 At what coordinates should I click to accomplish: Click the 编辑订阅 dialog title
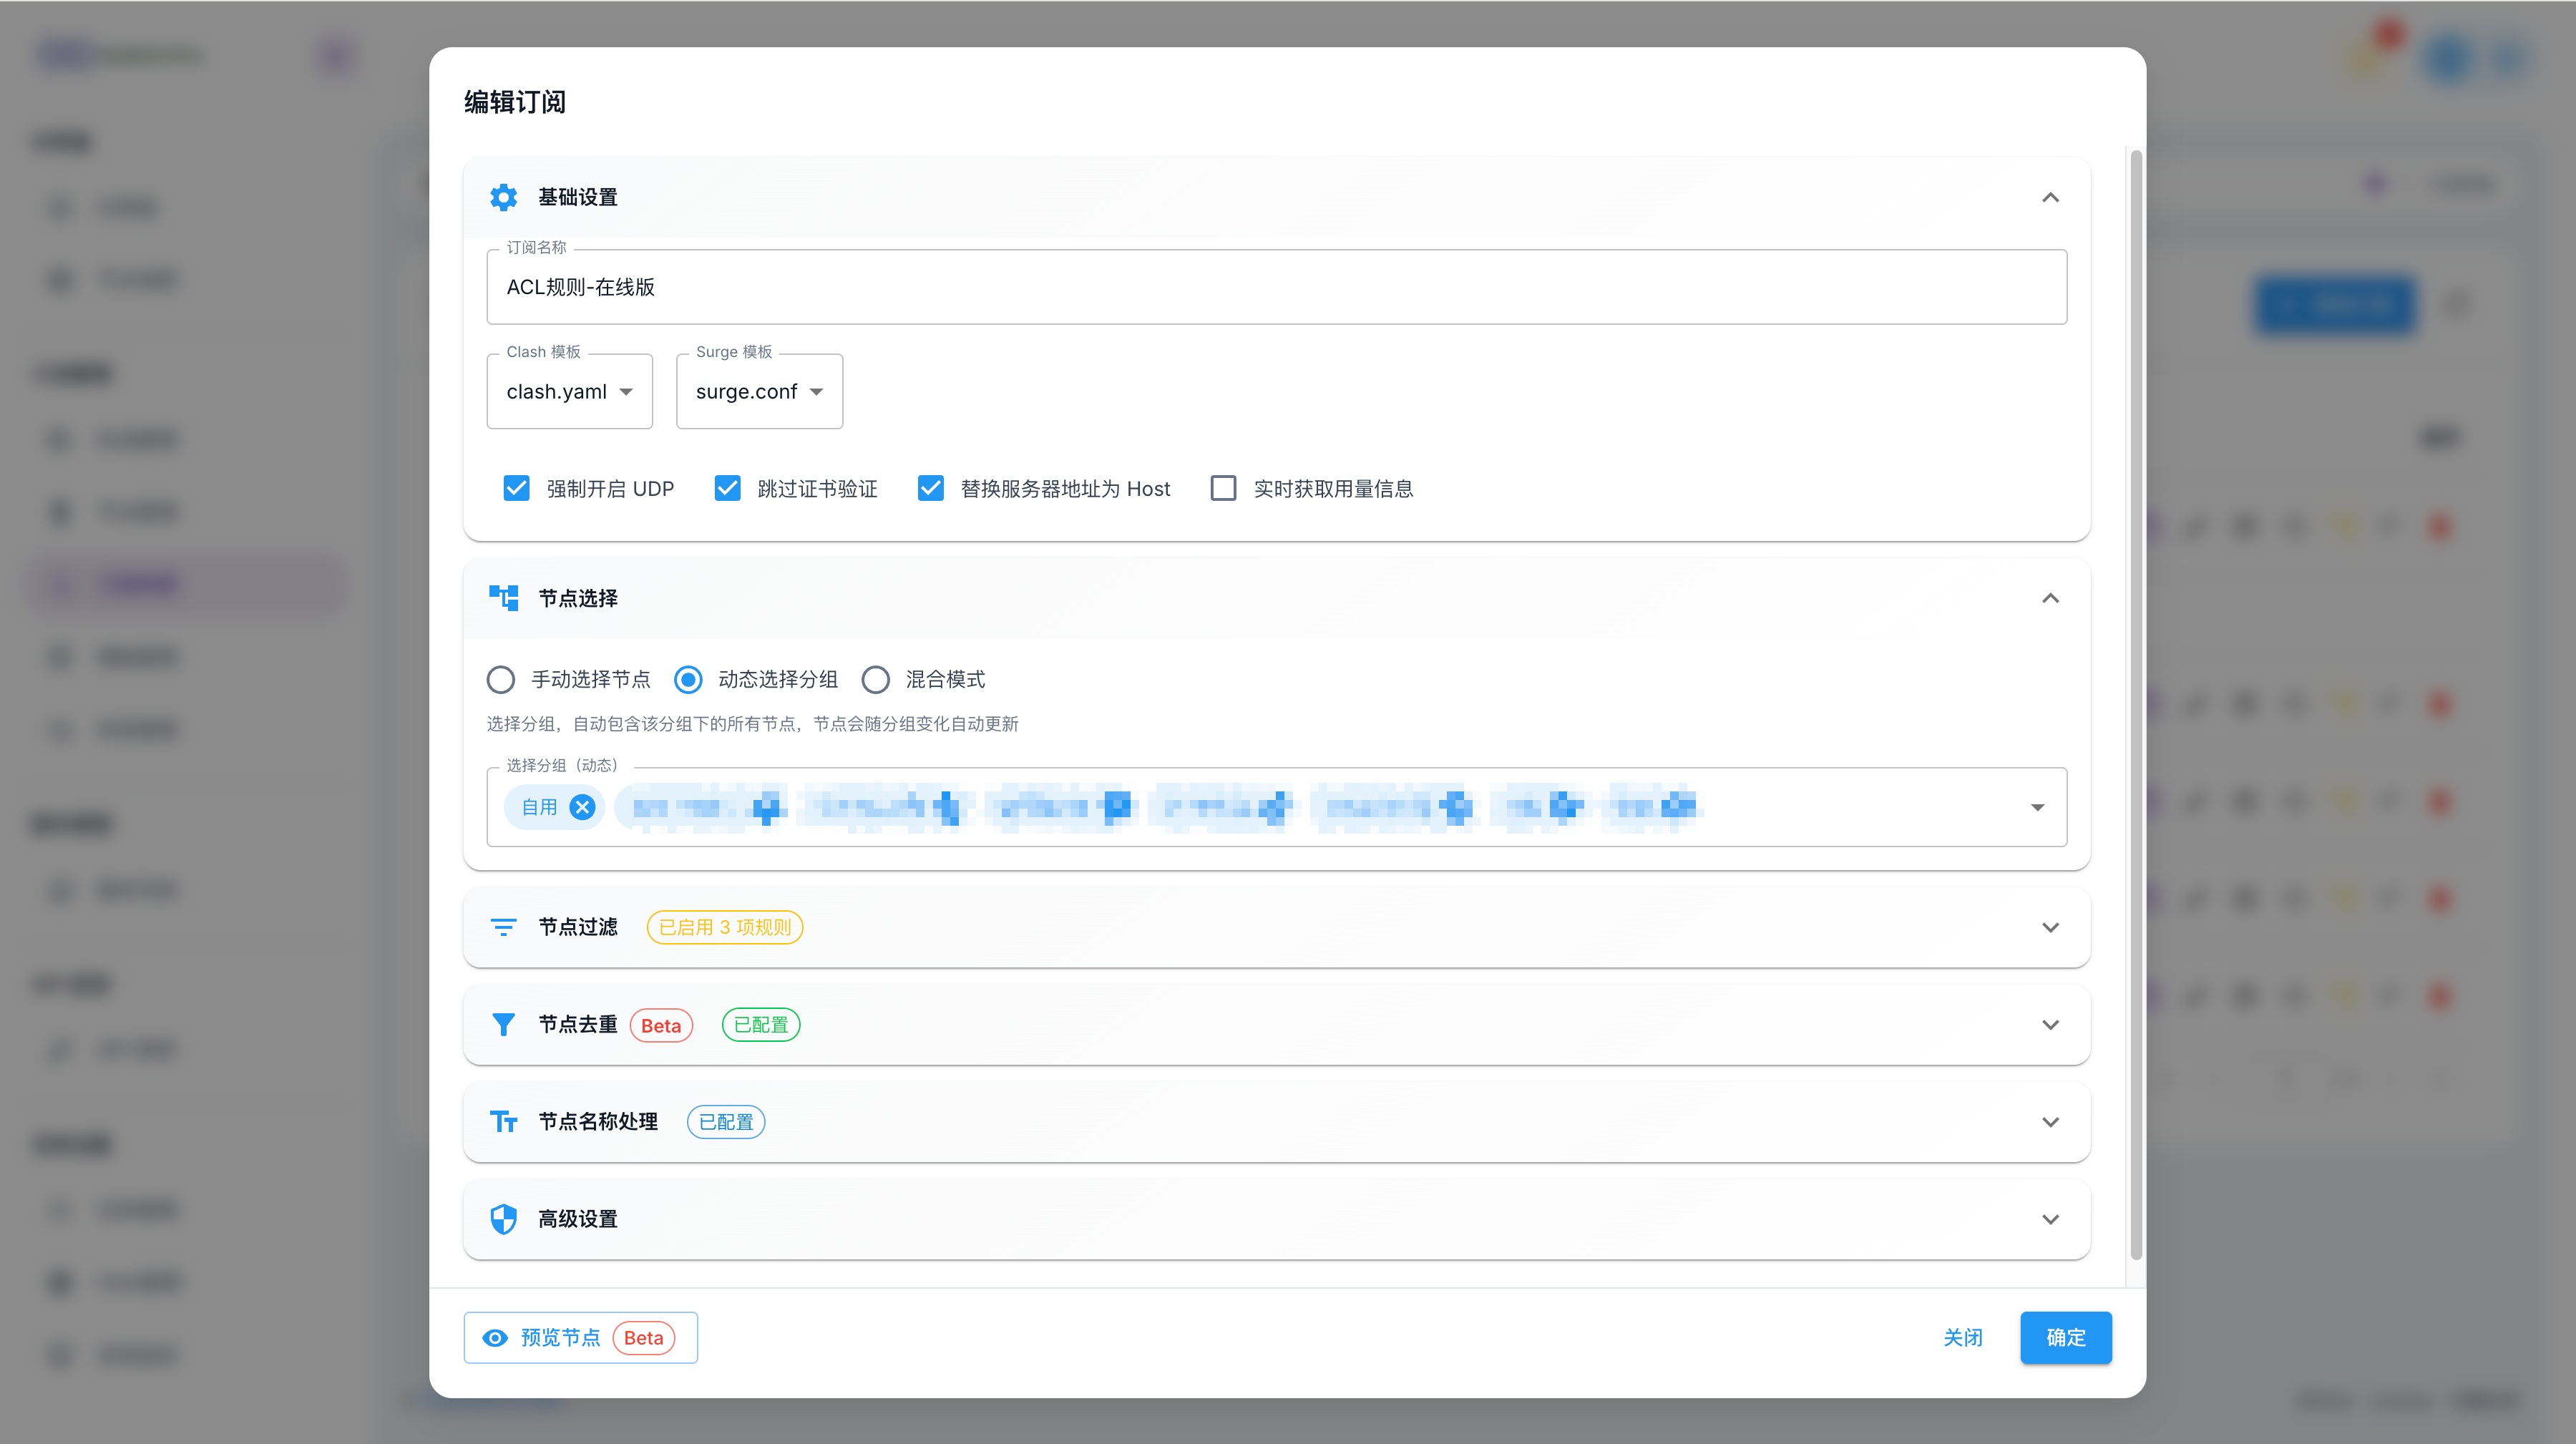click(514, 102)
